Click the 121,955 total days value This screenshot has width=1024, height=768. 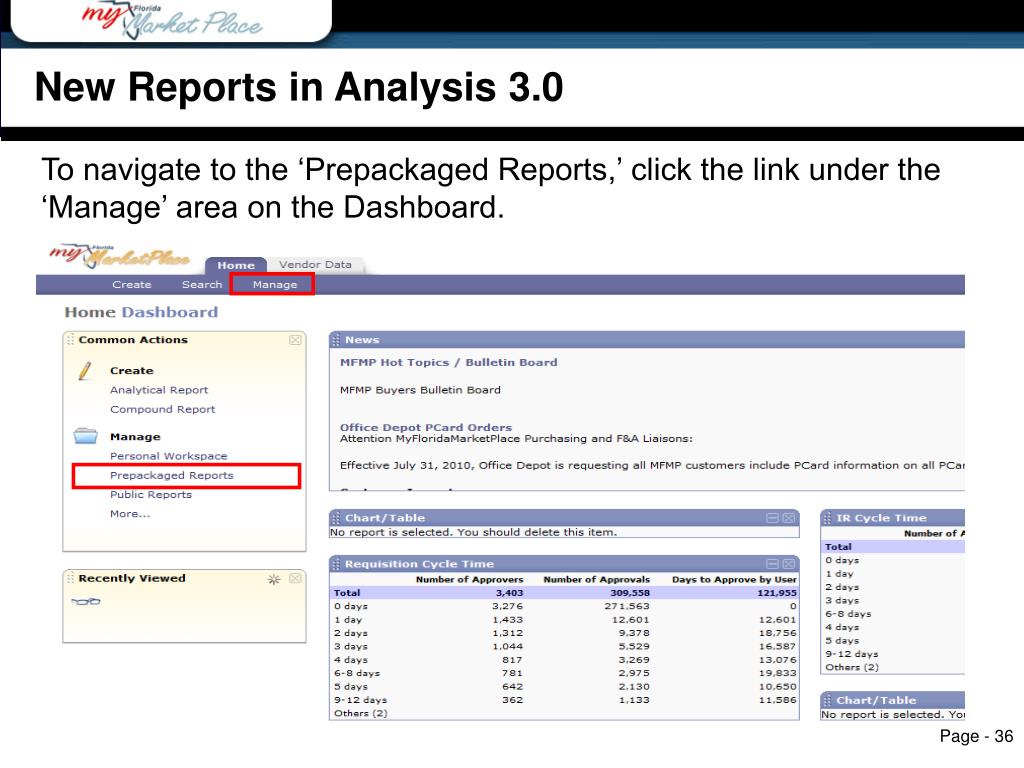pyautogui.click(x=776, y=593)
